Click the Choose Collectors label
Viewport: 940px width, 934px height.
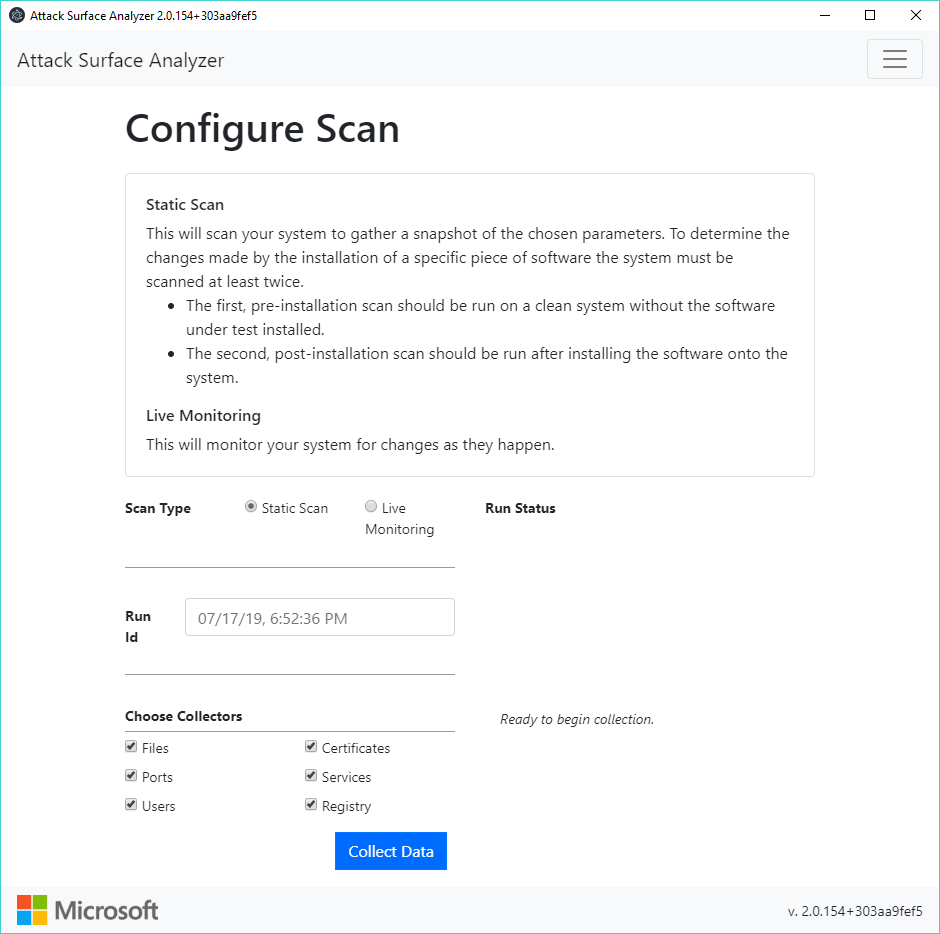pyautogui.click(x=183, y=716)
